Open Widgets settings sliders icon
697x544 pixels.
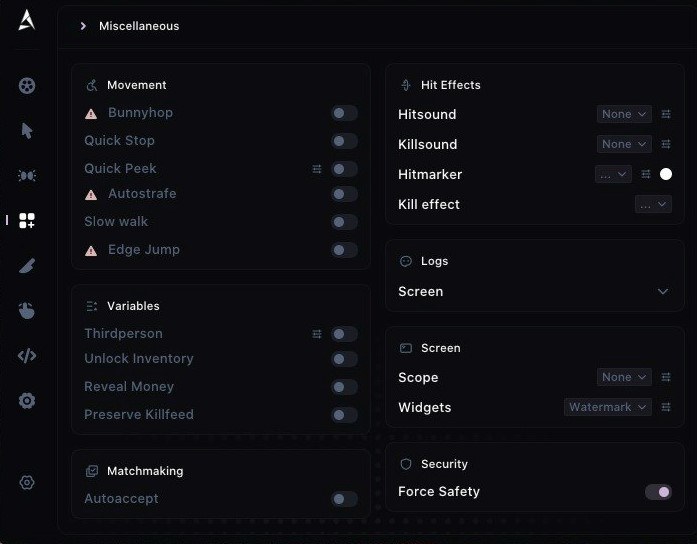(666, 407)
